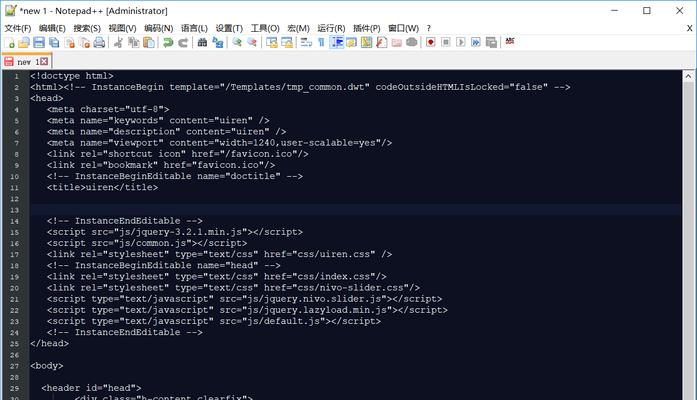Open the 文件(F) menu
The image size is (697, 400).
coord(18,28)
